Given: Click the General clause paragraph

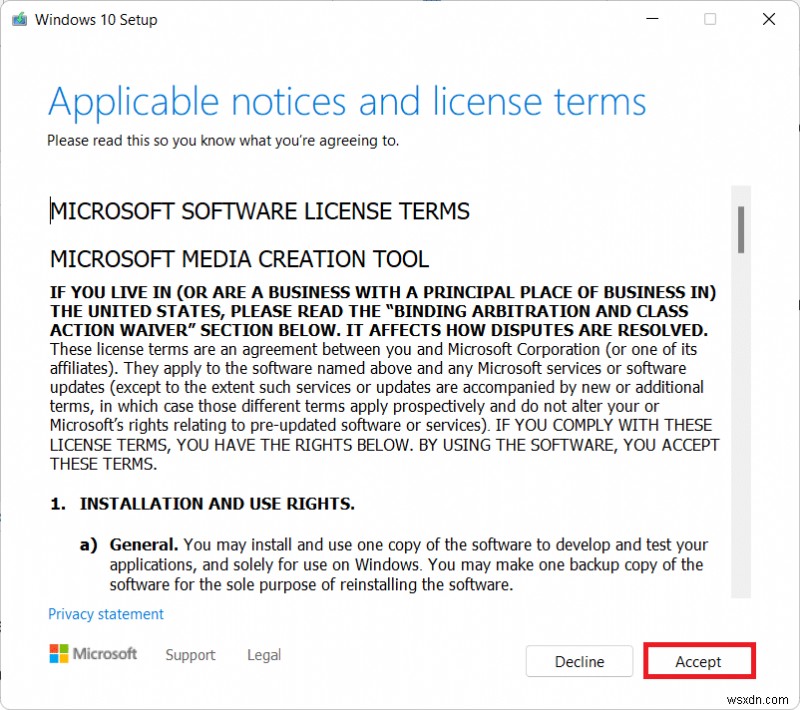Looking at the screenshot, I should click(408, 564).
